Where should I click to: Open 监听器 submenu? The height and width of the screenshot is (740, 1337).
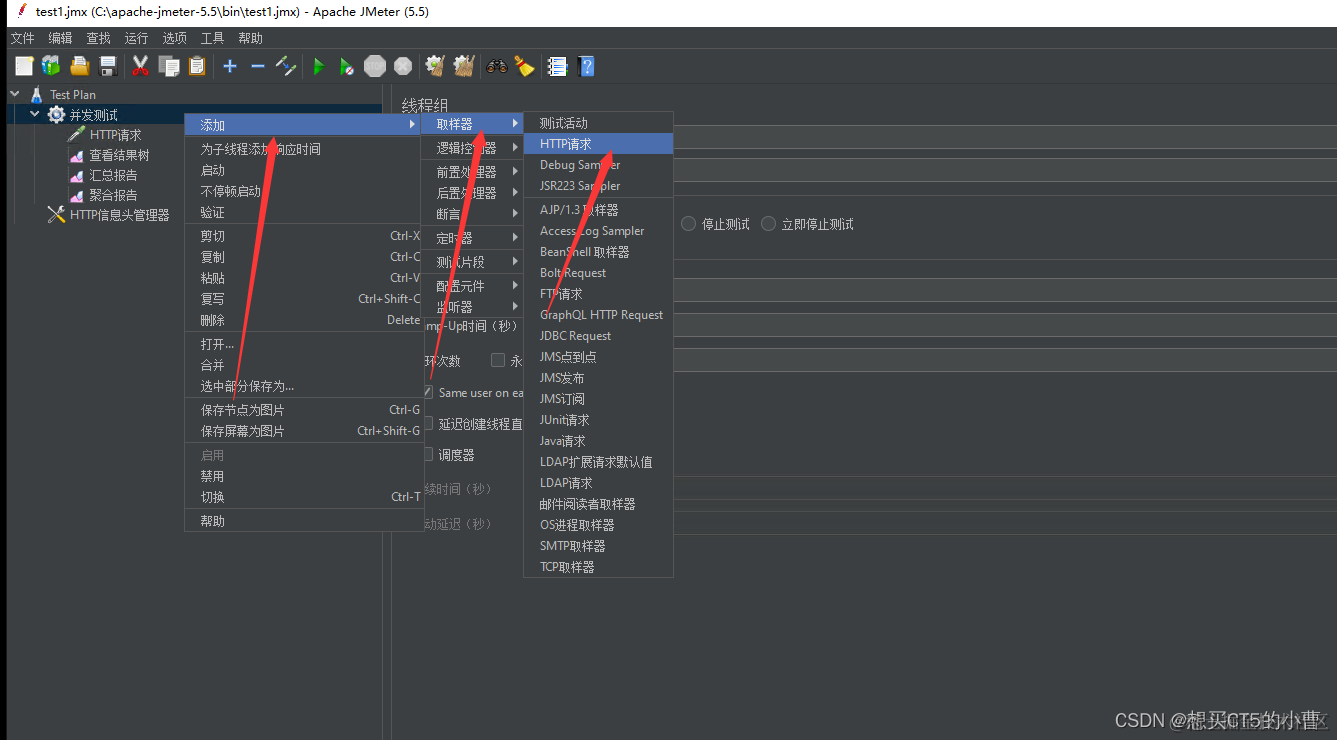point(472,307)
